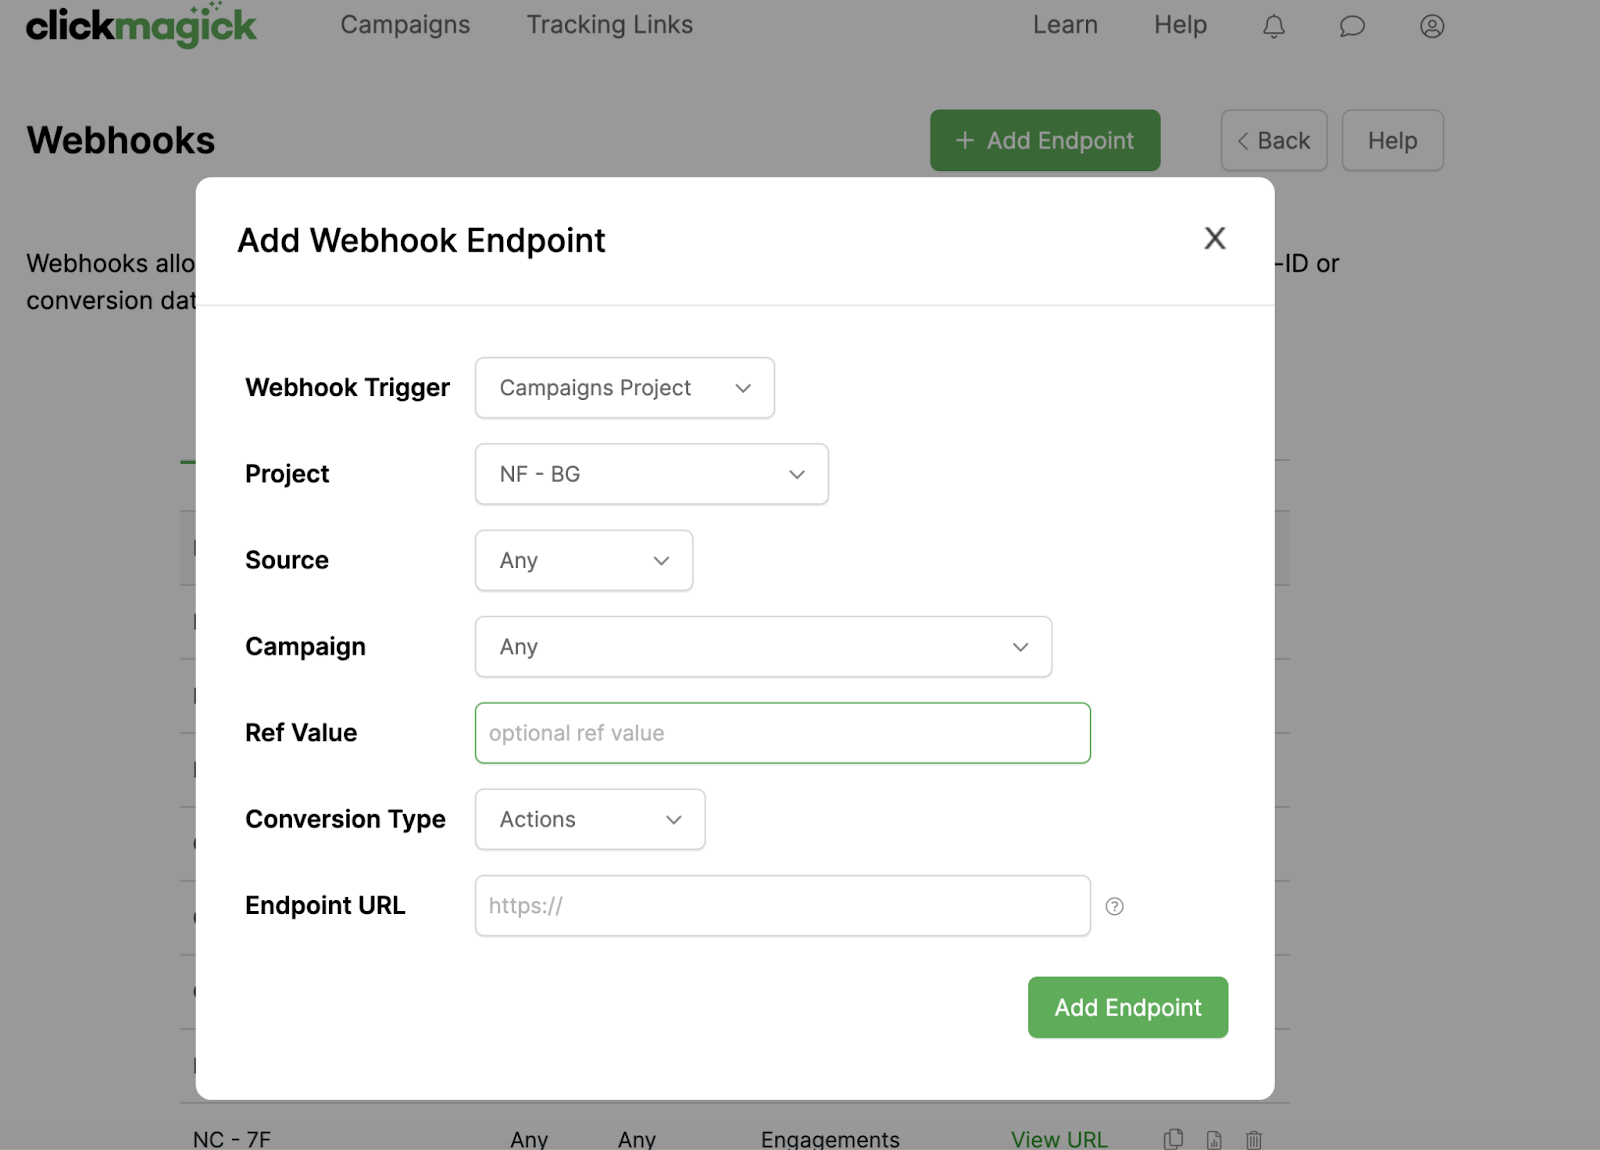Open View URL link in NC - 7F row
The width and height of the screenshot is (1600, 1150).
1059,1139
